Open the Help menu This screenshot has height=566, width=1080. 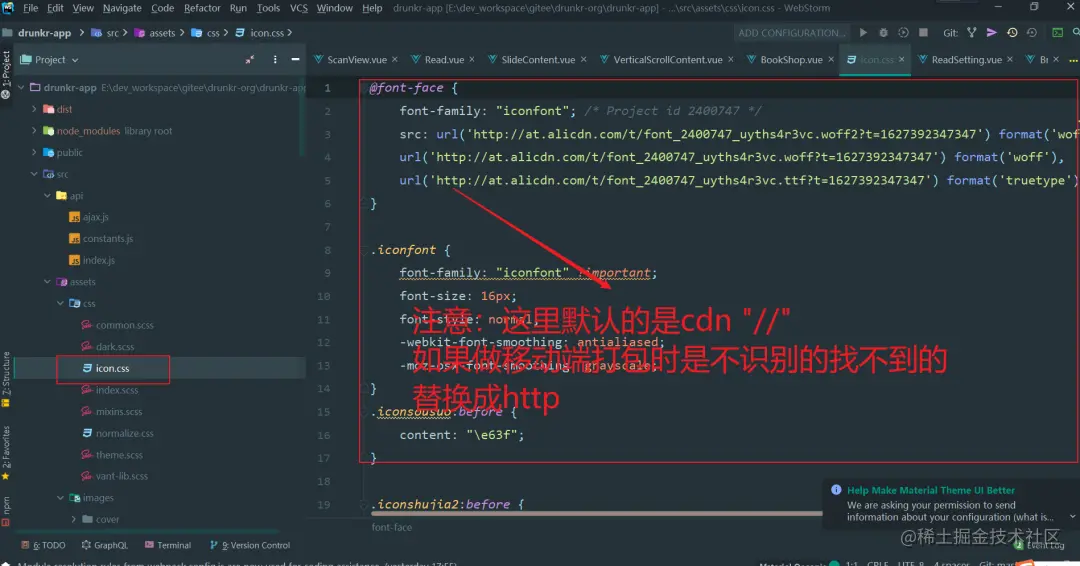[372, 8]
